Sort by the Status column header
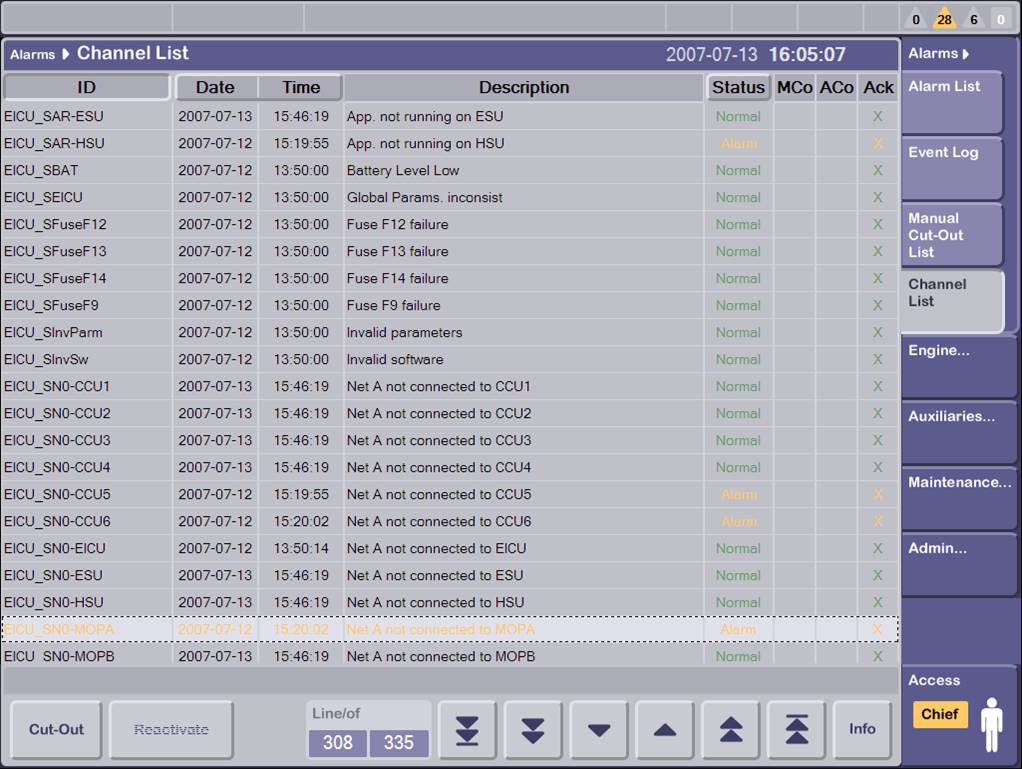1022x769 pixels. tap(738, 88)
